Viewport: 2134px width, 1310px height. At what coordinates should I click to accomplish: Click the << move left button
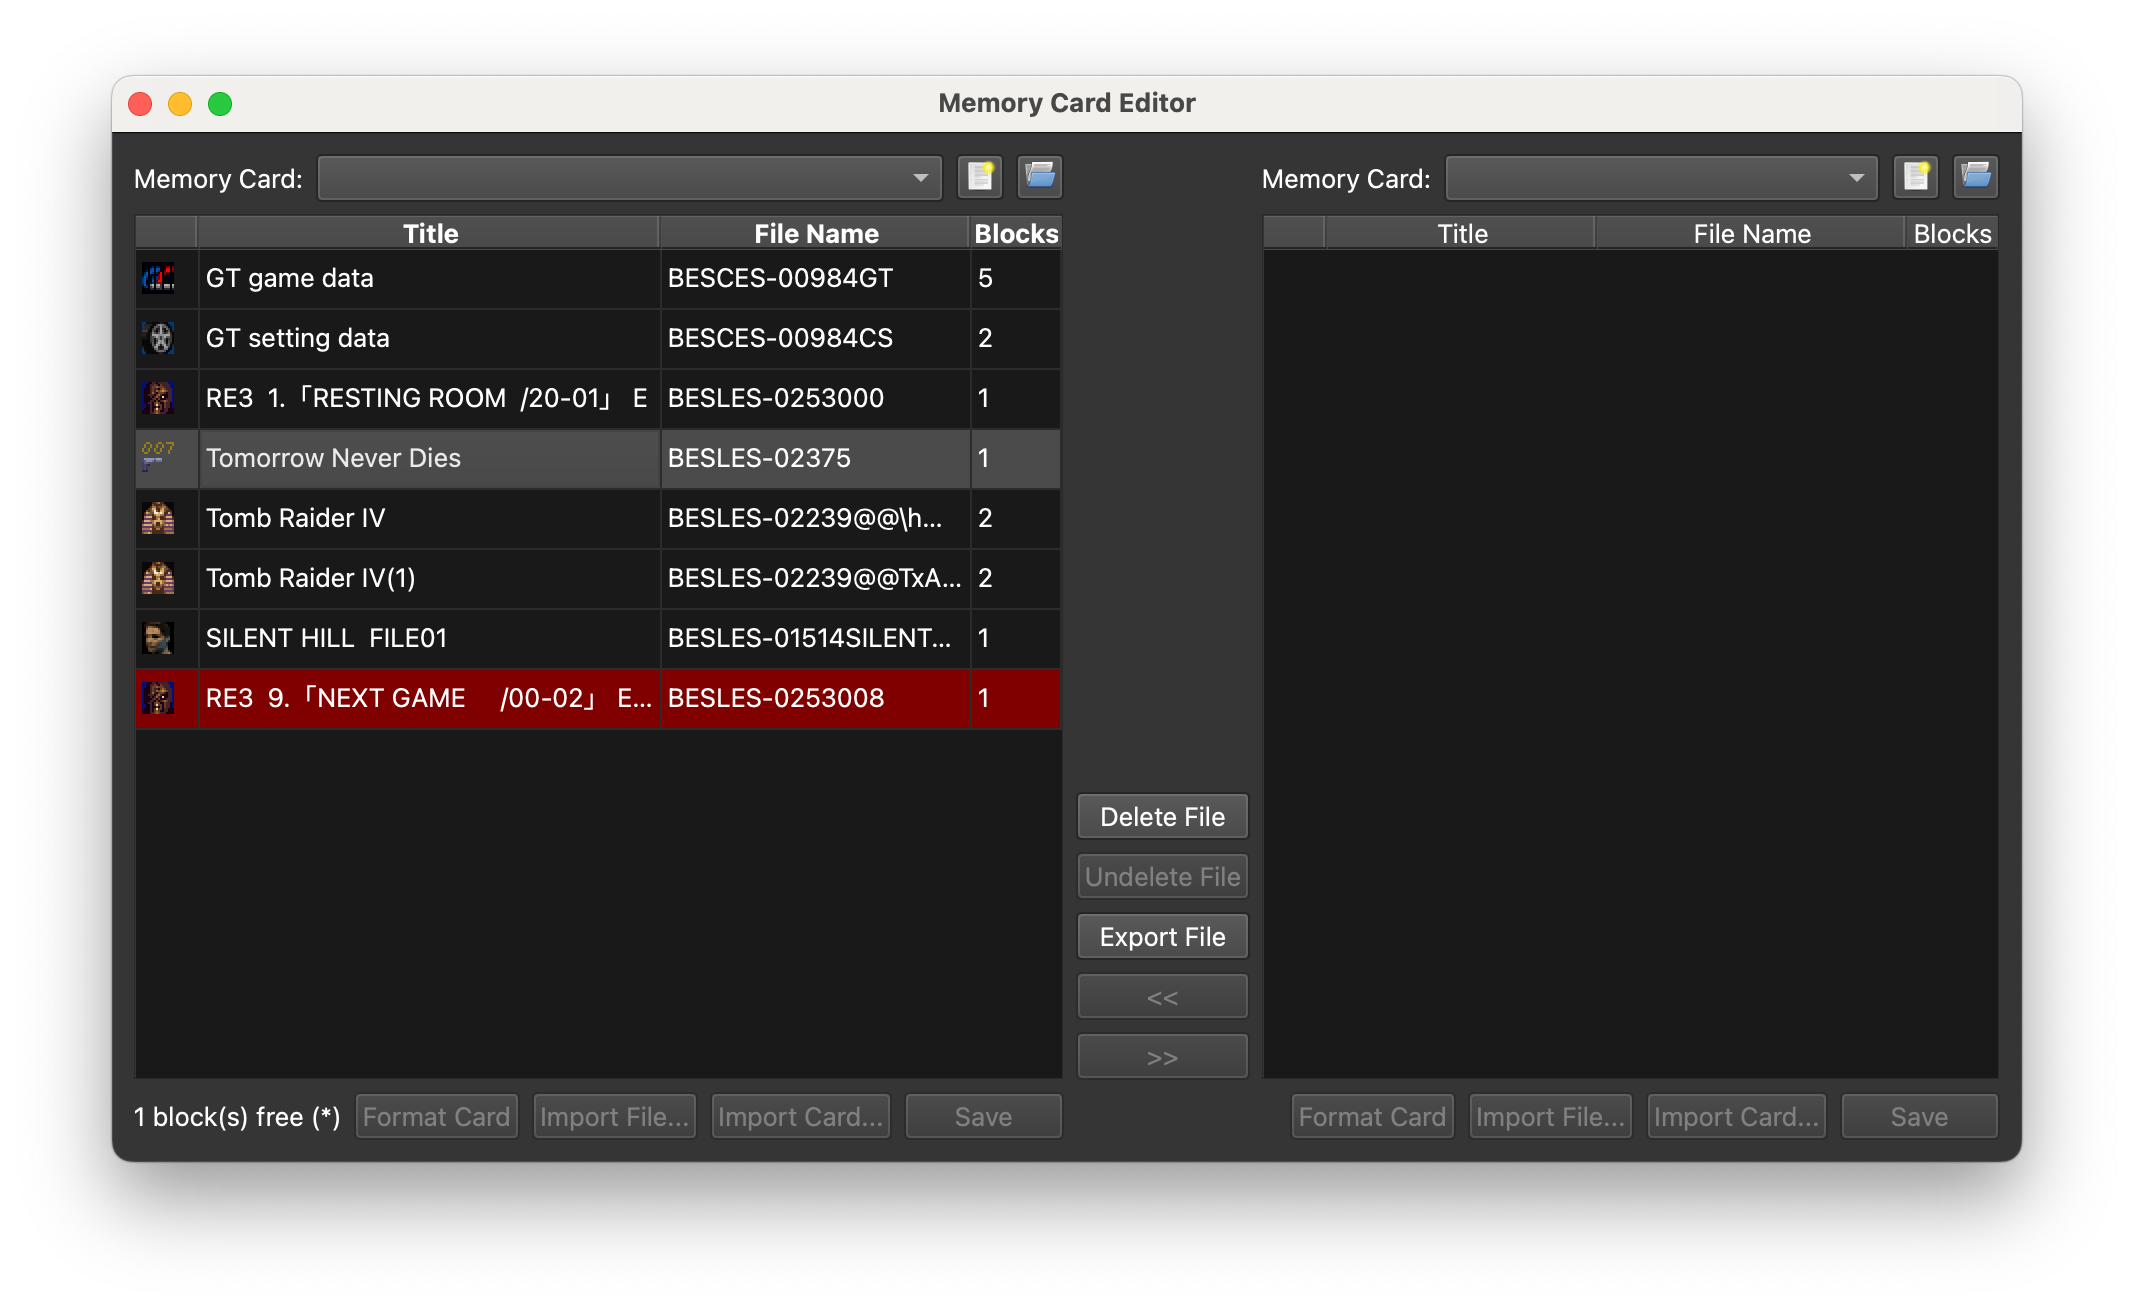pyautogui.click(x=1162, y=997)
